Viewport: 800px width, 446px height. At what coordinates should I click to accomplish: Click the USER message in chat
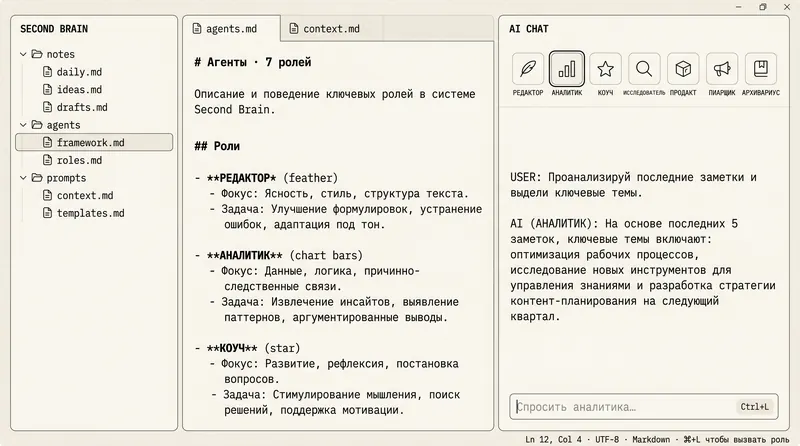(633, 185)
